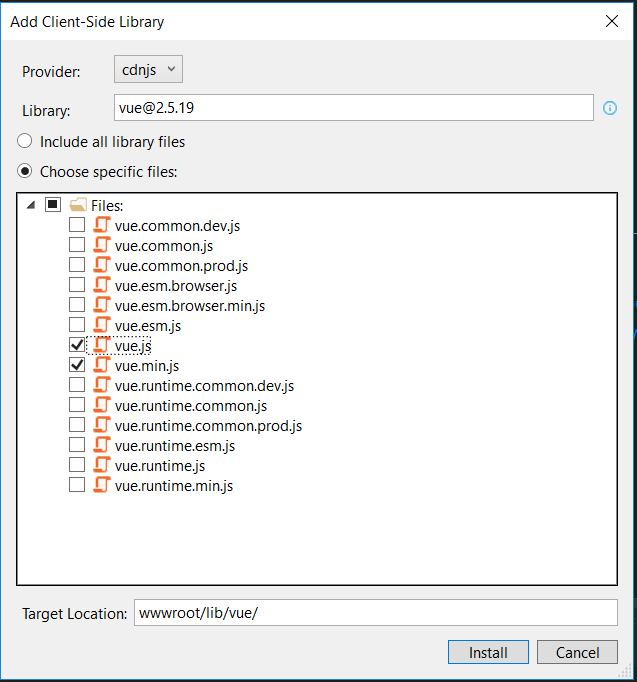Click the vue.min.js file icon
The image size is (637, 682).
tap(101, 365)
